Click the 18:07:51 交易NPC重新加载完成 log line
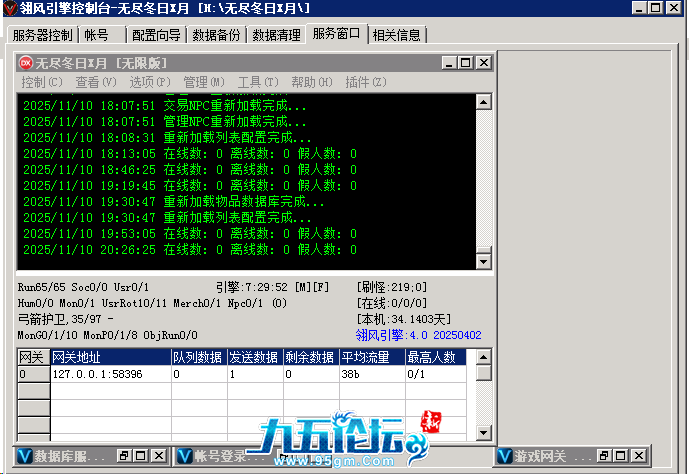This screenshot has height=474, width=689. click(165, 105)
